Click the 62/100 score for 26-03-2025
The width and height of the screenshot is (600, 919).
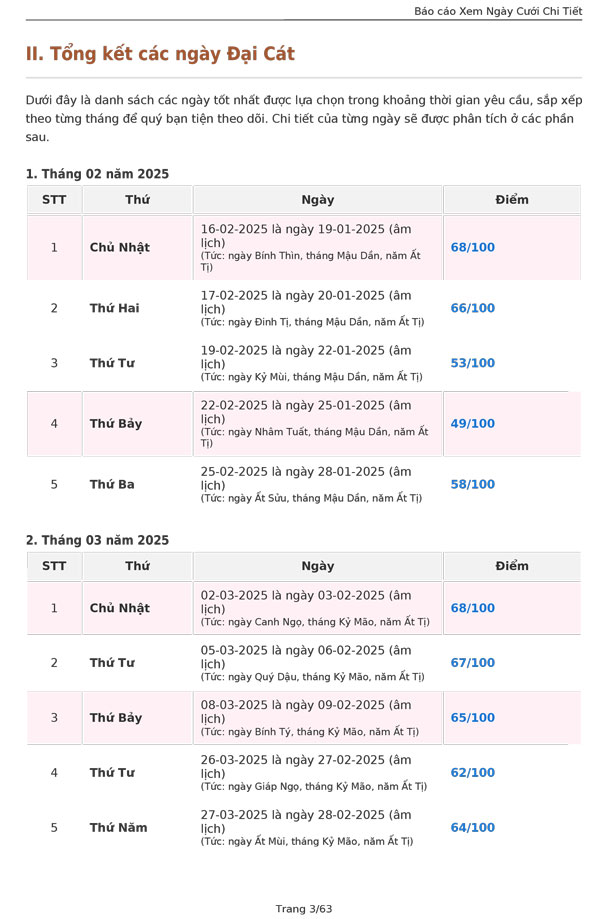(x=472, y=772)
